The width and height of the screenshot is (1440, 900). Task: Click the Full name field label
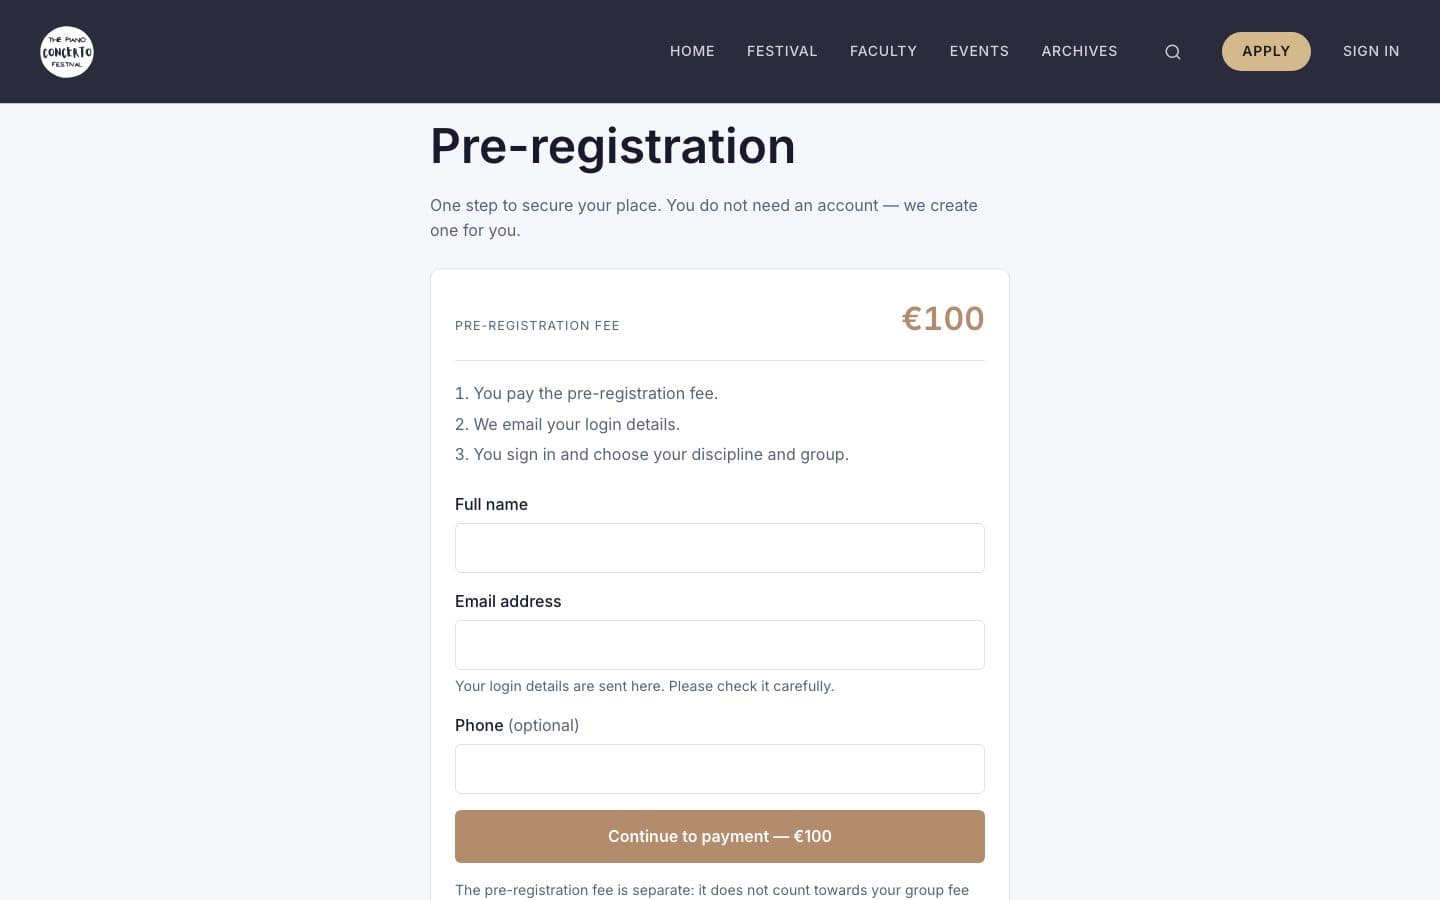[491, 504]
